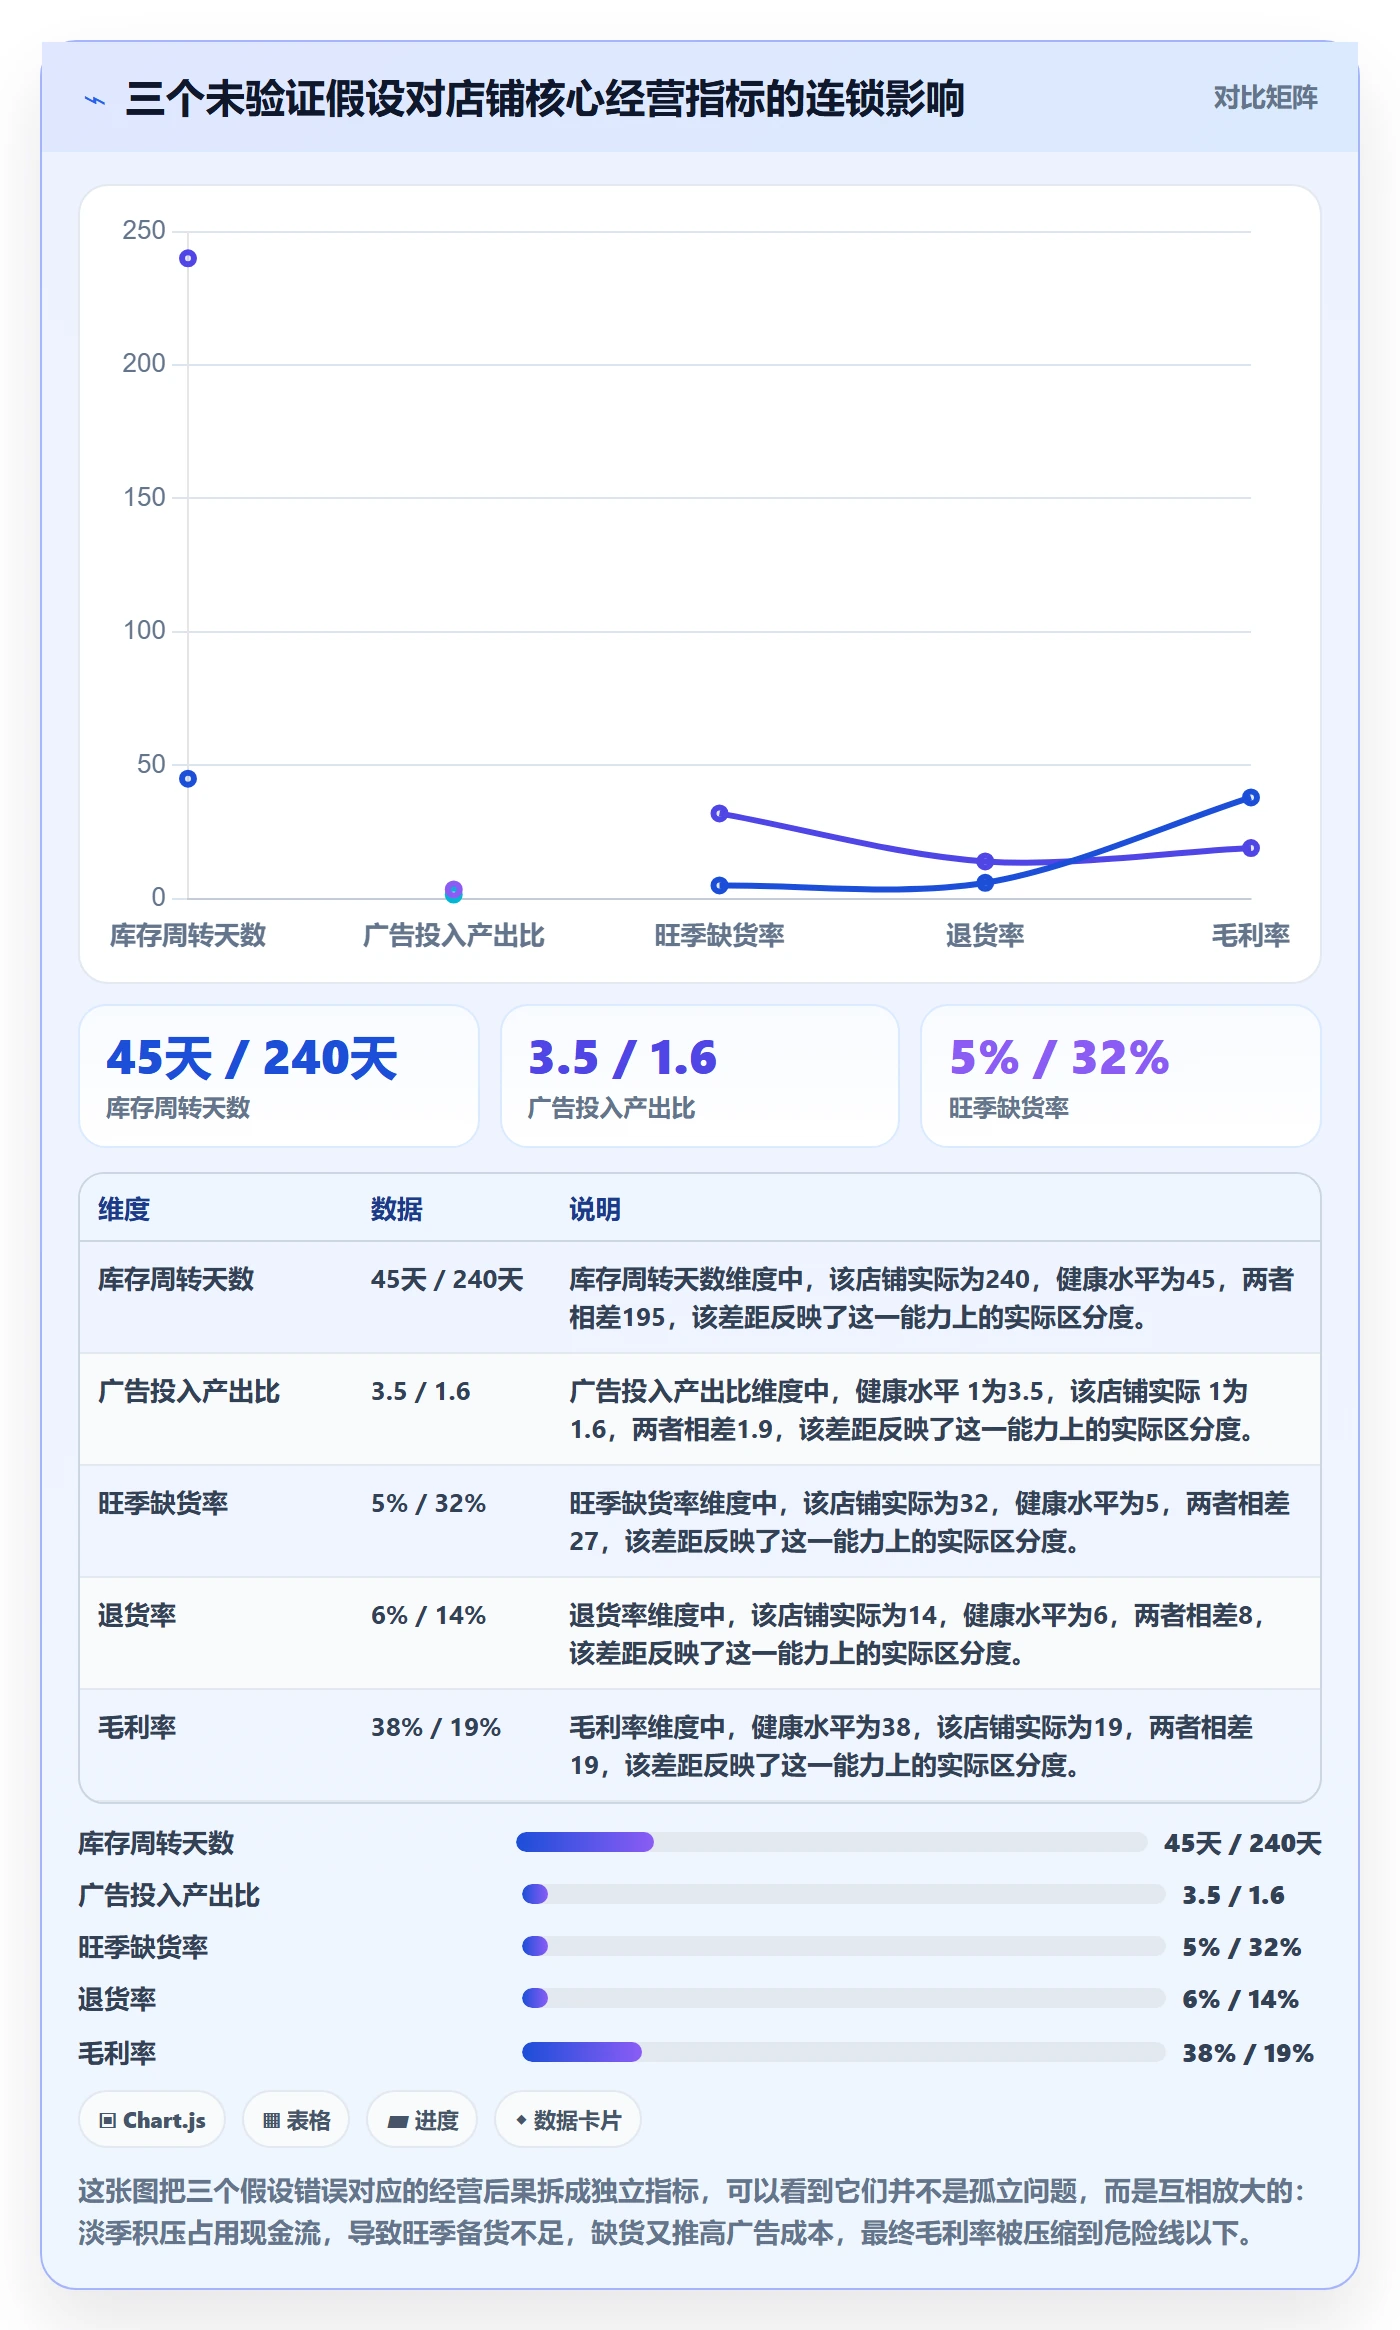The width and height of the screenshot is (1400, 2330).
Task: Click the progress value 6% / 14%
Action: [1240, 1999]
